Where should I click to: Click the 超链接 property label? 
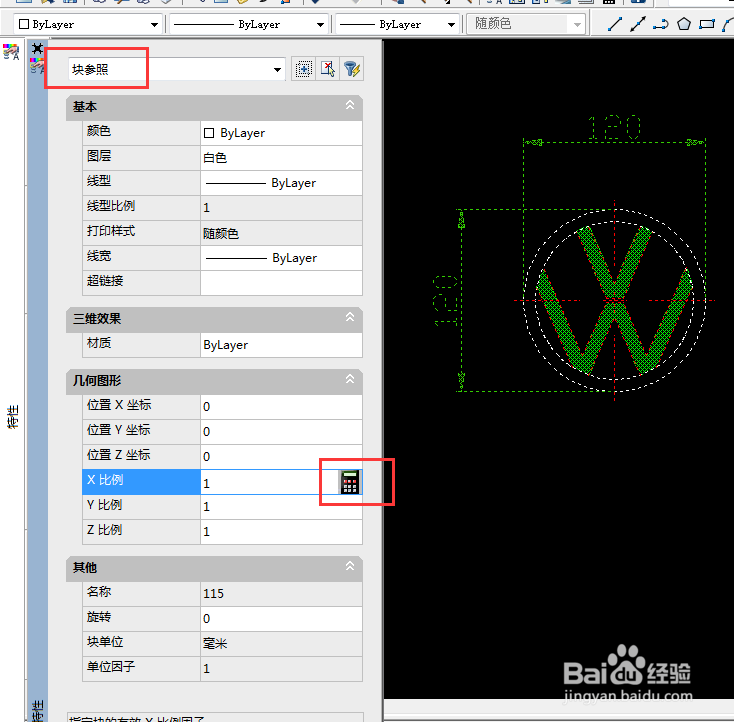[x=105, y=280]
